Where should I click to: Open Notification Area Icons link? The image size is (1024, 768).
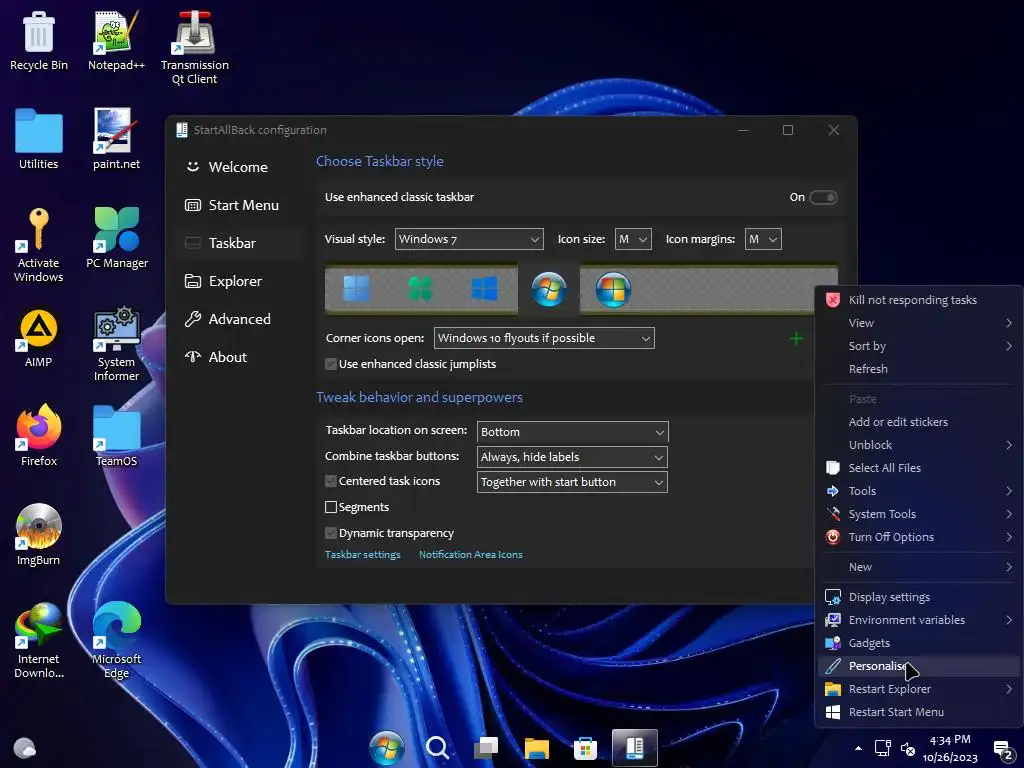click(x=470, y=554)
